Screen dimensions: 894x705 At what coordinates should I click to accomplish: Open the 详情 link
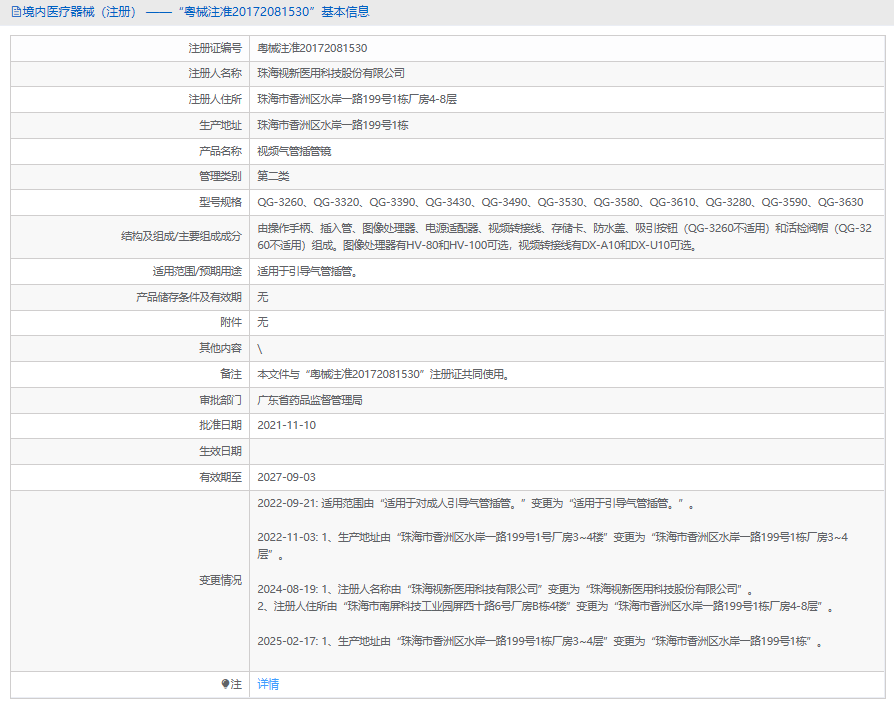tap(268, 684)
